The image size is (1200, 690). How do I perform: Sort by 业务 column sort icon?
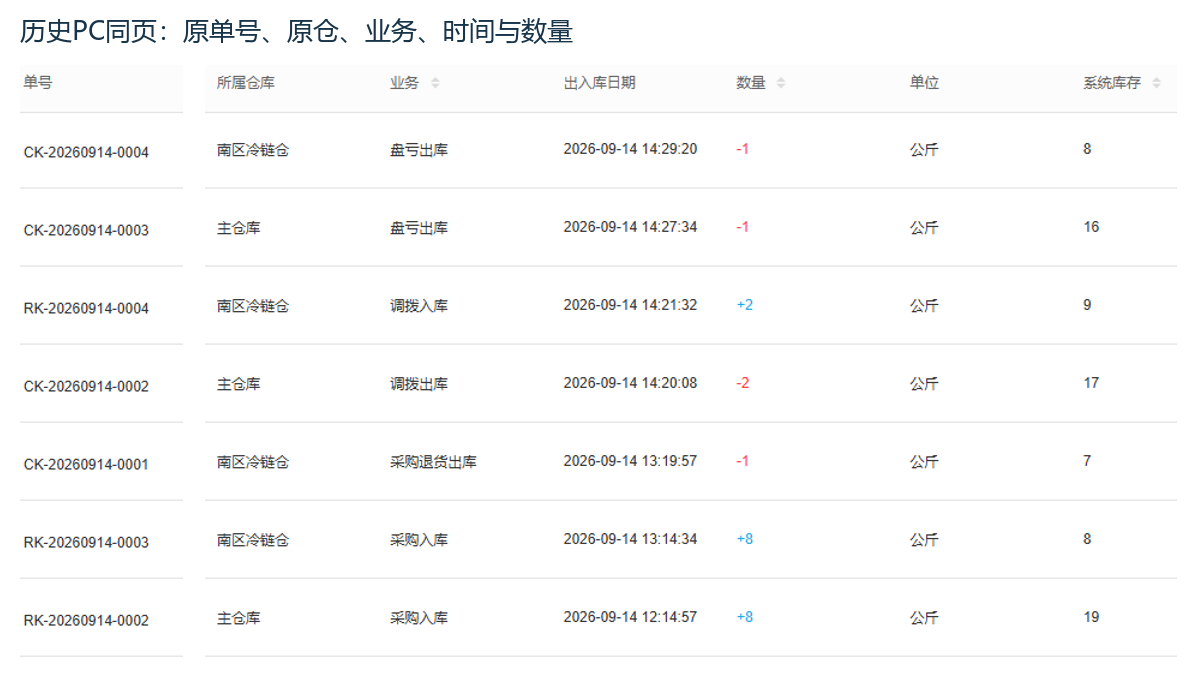point(435,83)
